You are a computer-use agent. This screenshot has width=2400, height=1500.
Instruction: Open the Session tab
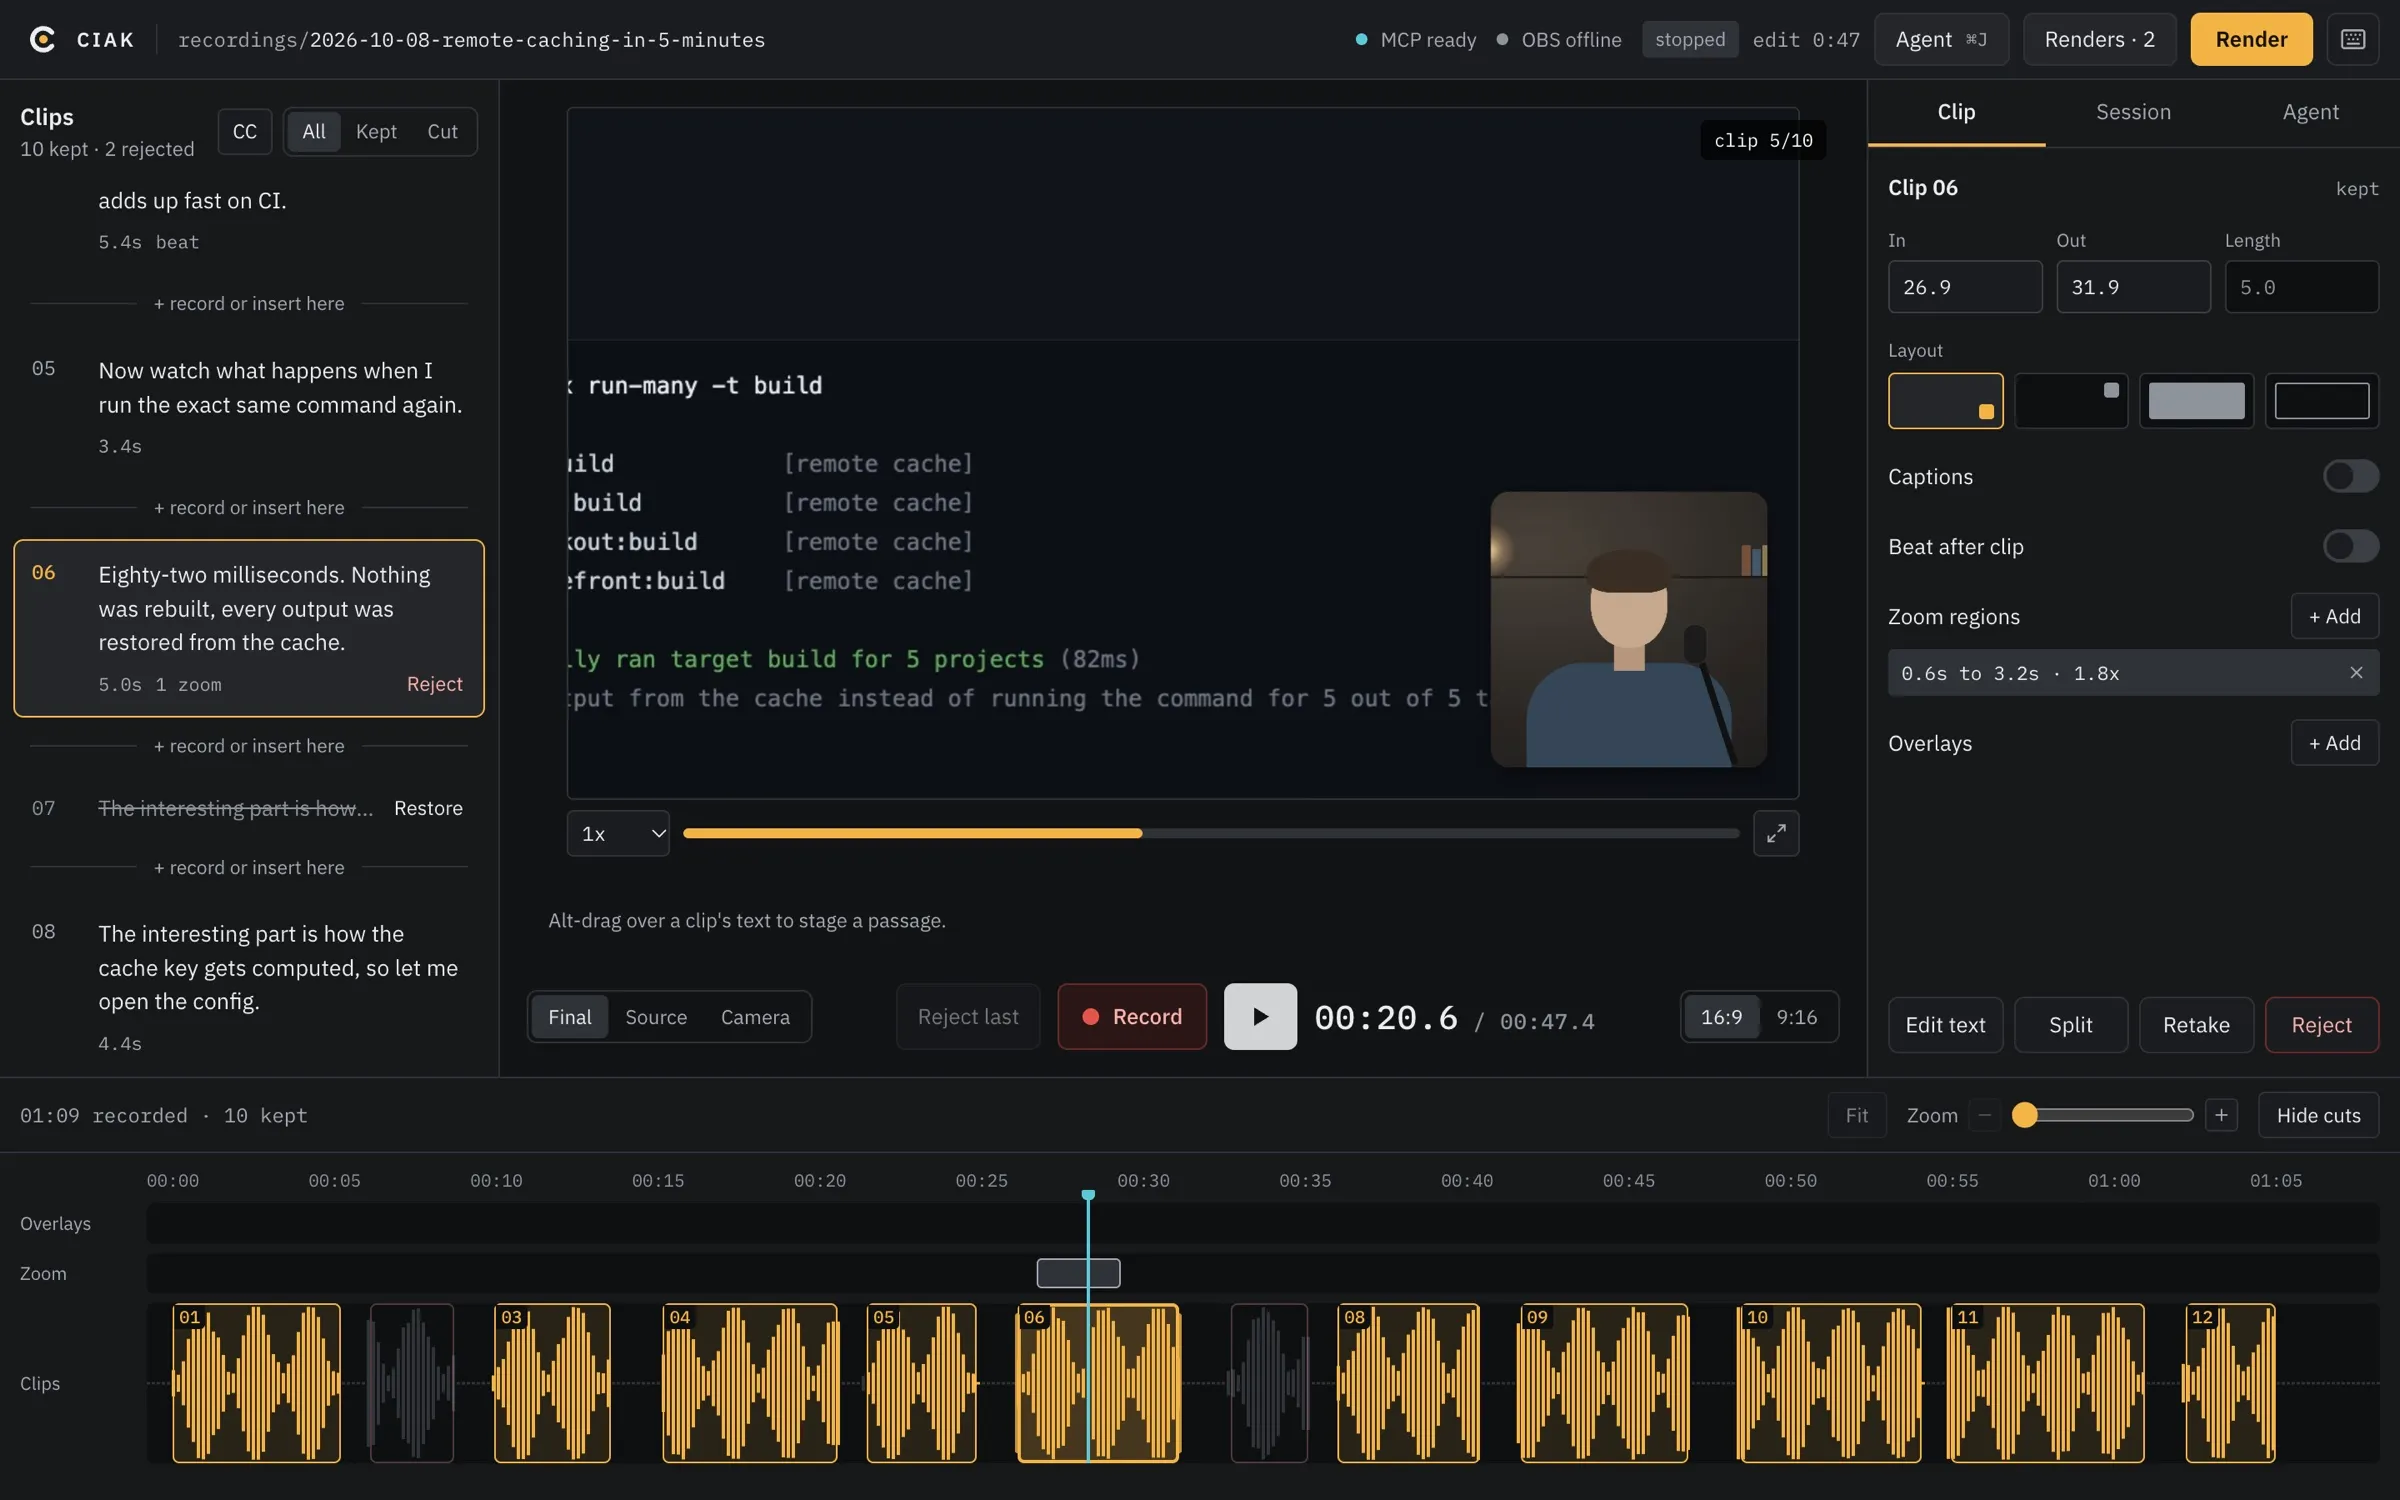click(2133, 112)
